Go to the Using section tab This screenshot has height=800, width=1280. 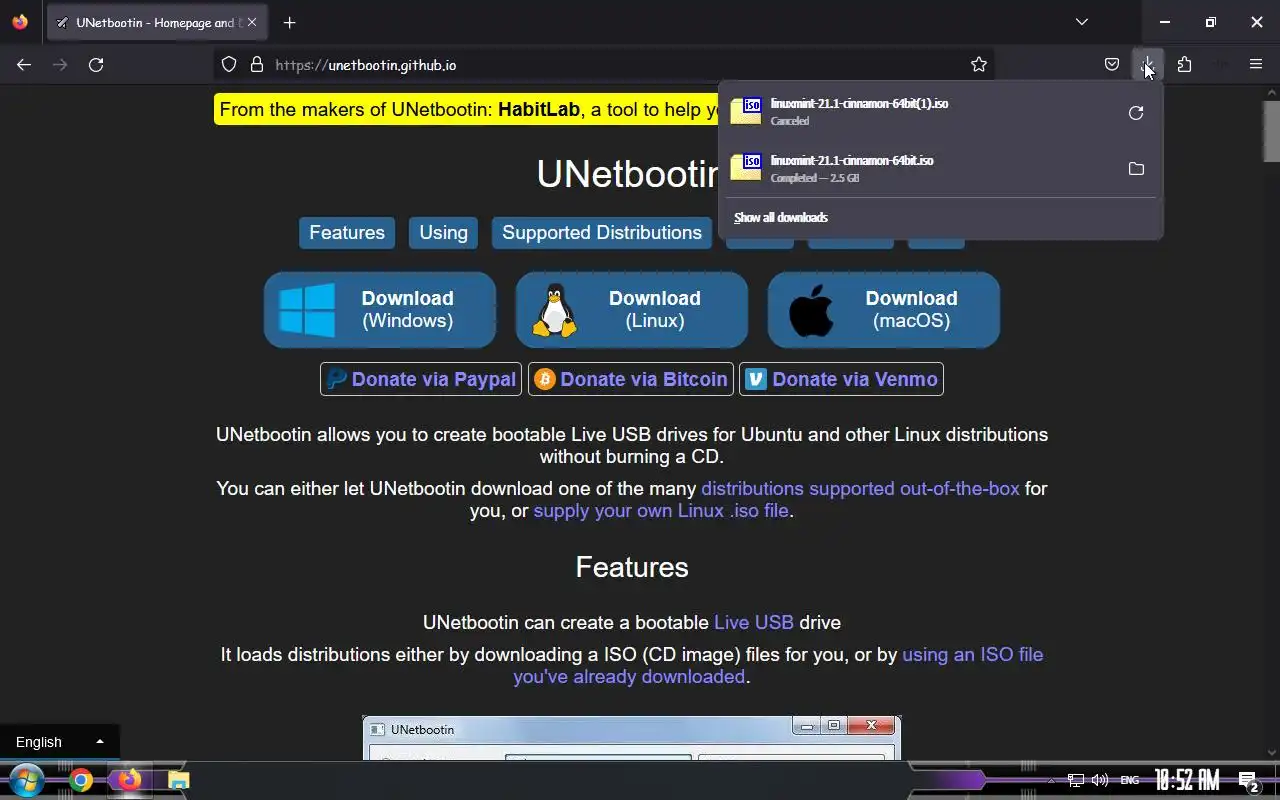[444, 232]
